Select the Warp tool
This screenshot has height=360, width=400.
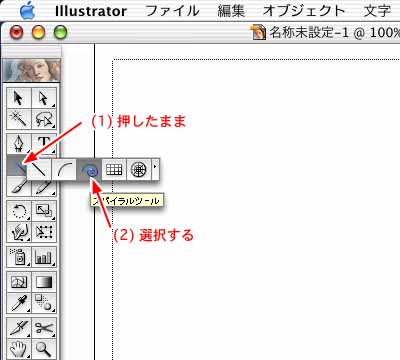[19, 232]
